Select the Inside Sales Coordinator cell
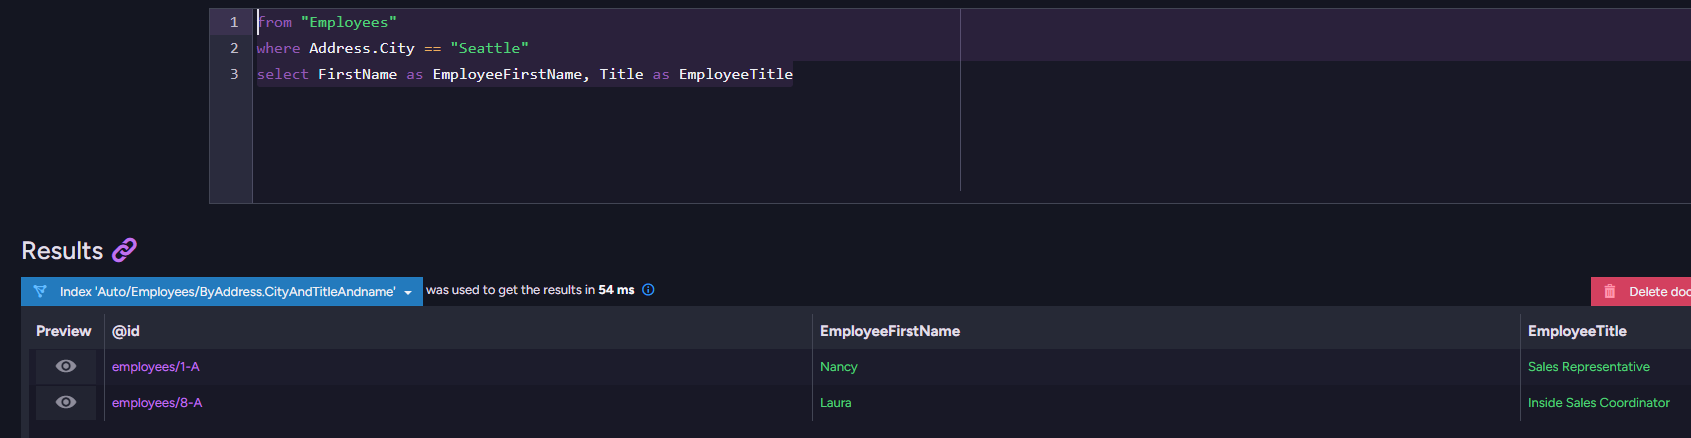 (x=1599, y=403)
